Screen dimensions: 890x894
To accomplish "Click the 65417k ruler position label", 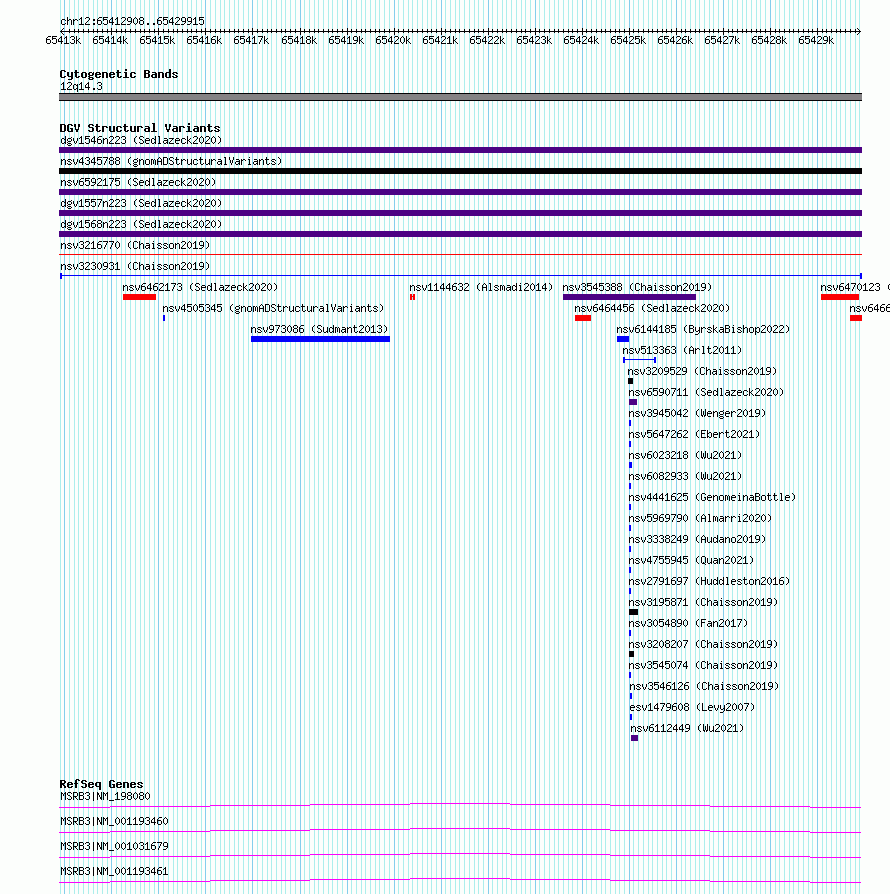I will tap(251, 40).
